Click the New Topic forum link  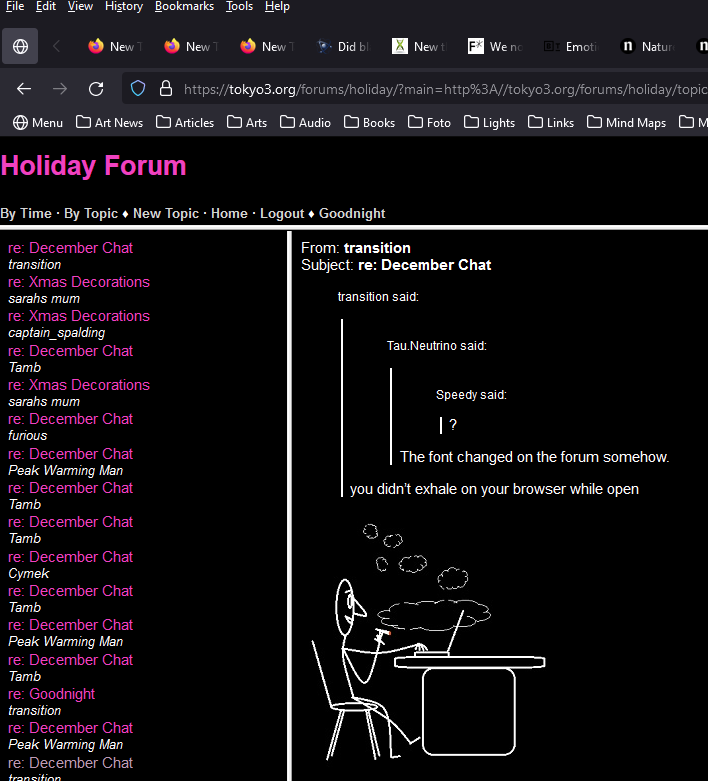[x=165, y=213]
